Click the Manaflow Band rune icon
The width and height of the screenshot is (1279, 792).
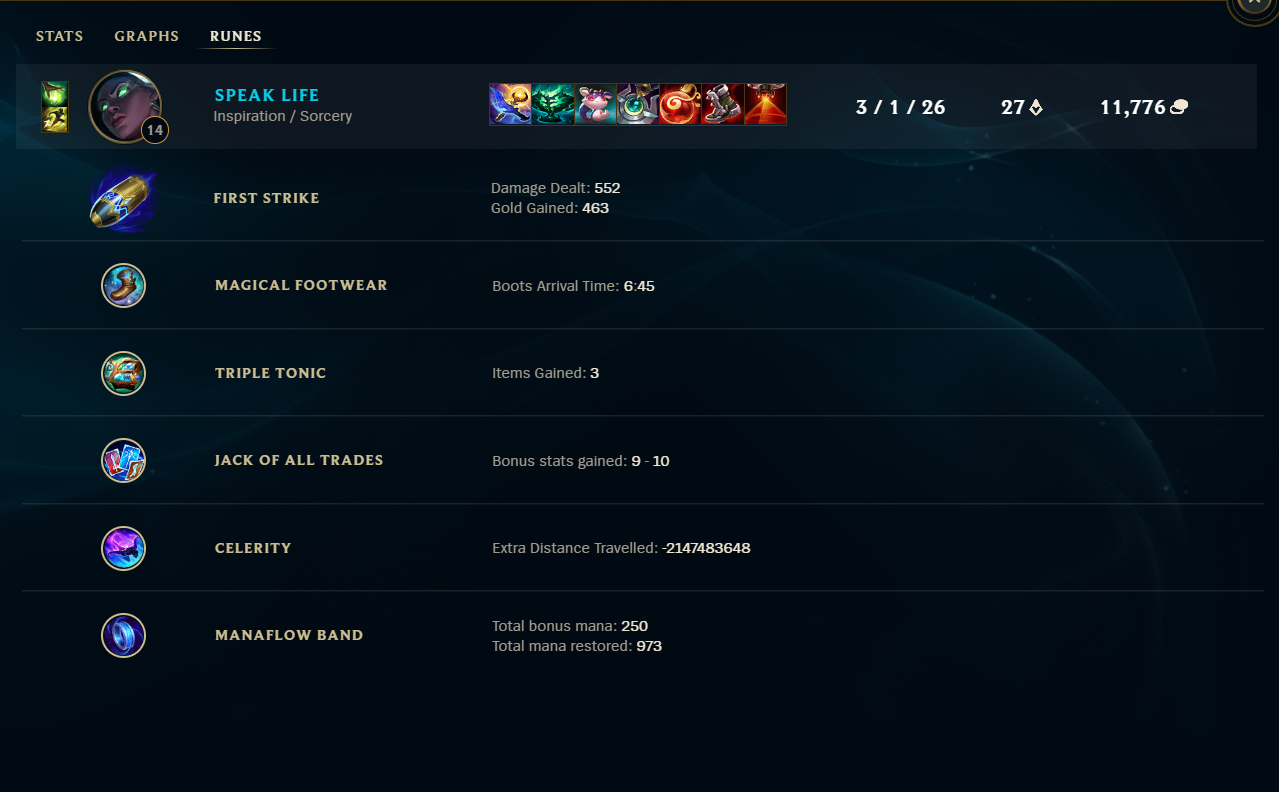[124, 636]
